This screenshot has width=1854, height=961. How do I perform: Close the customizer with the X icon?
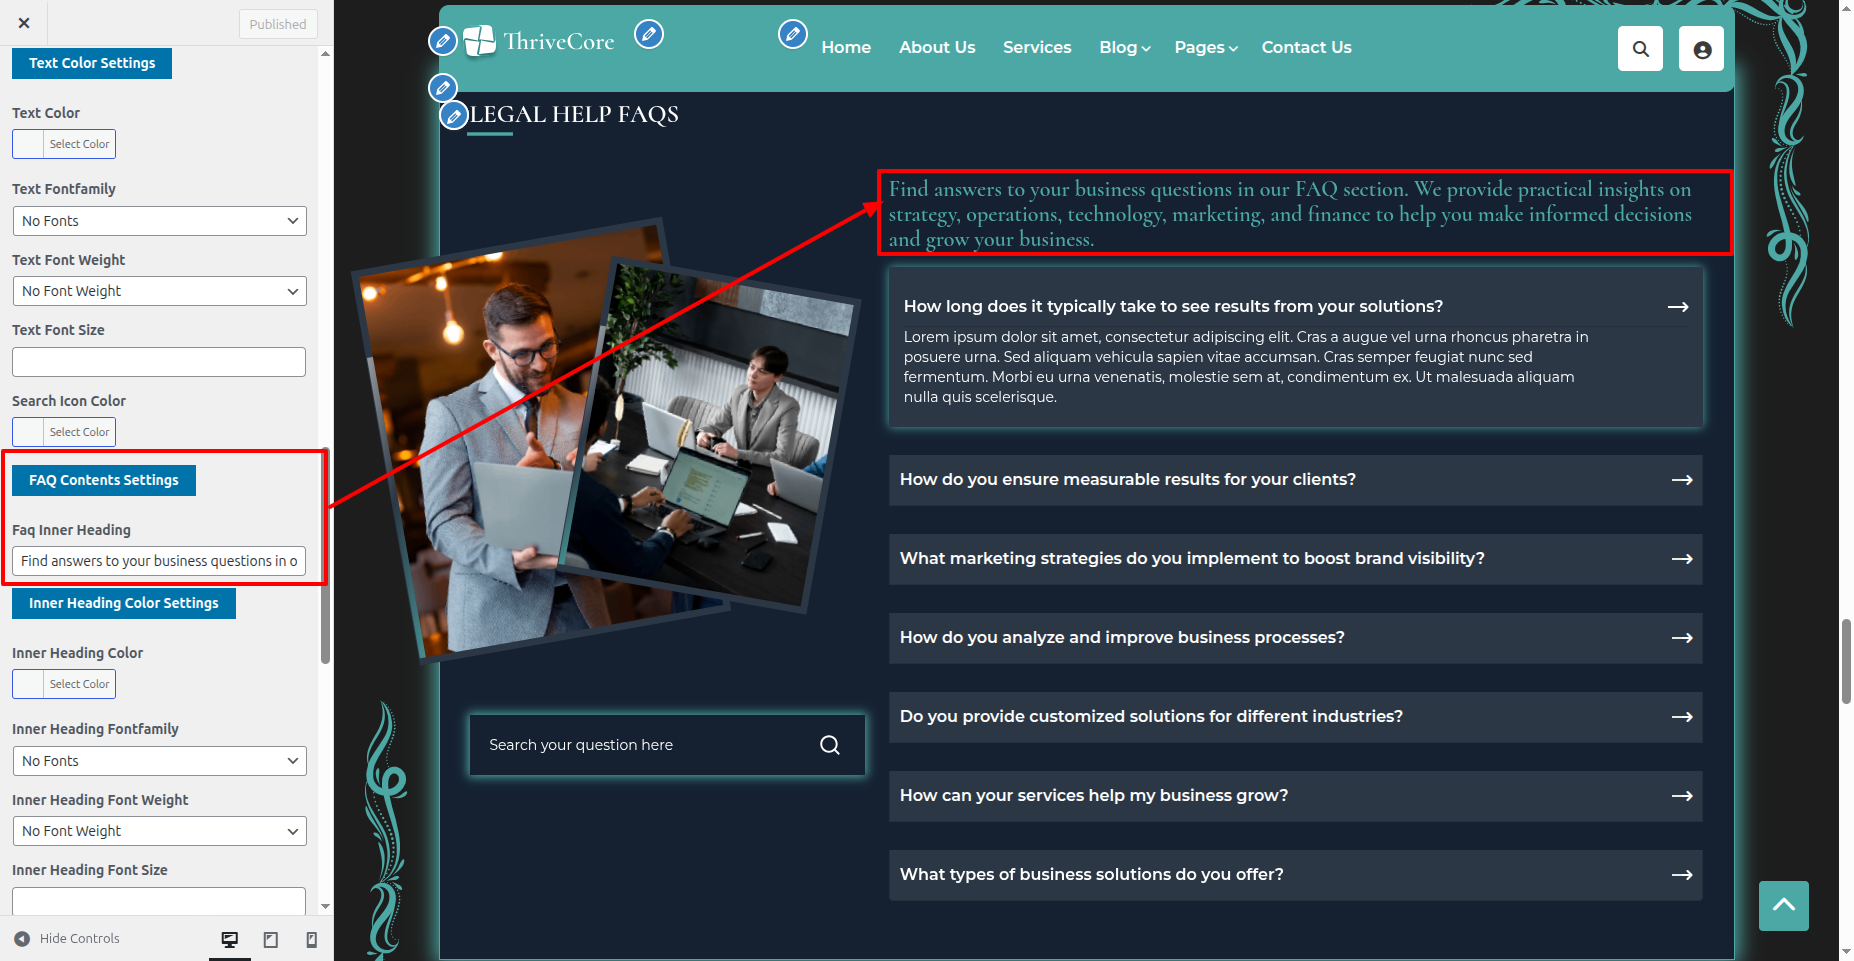(24, 23)
